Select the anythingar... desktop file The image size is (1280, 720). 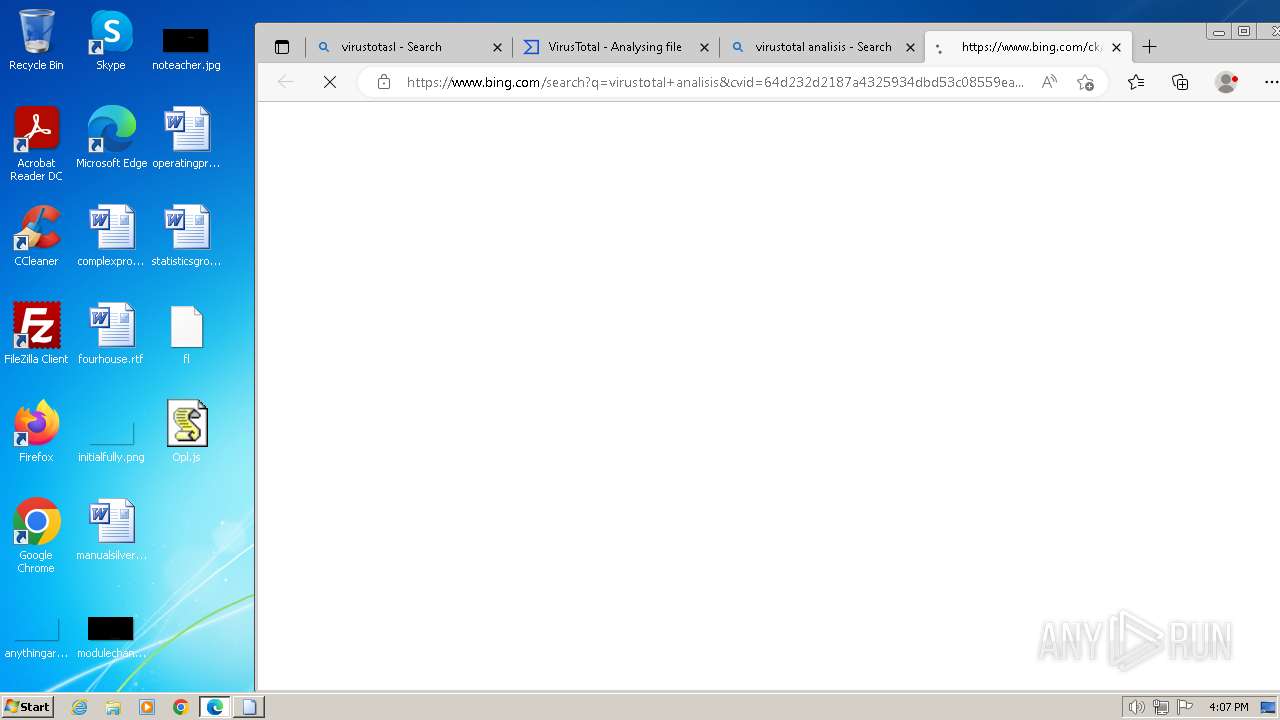click(x=36, y=638)
